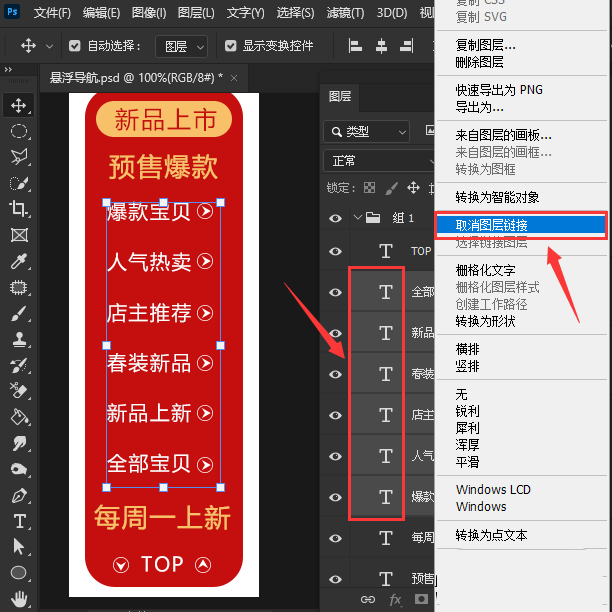Open the 图像(I) menu
The width and height of the screenshot is (612, 612).
click(149, 13)
